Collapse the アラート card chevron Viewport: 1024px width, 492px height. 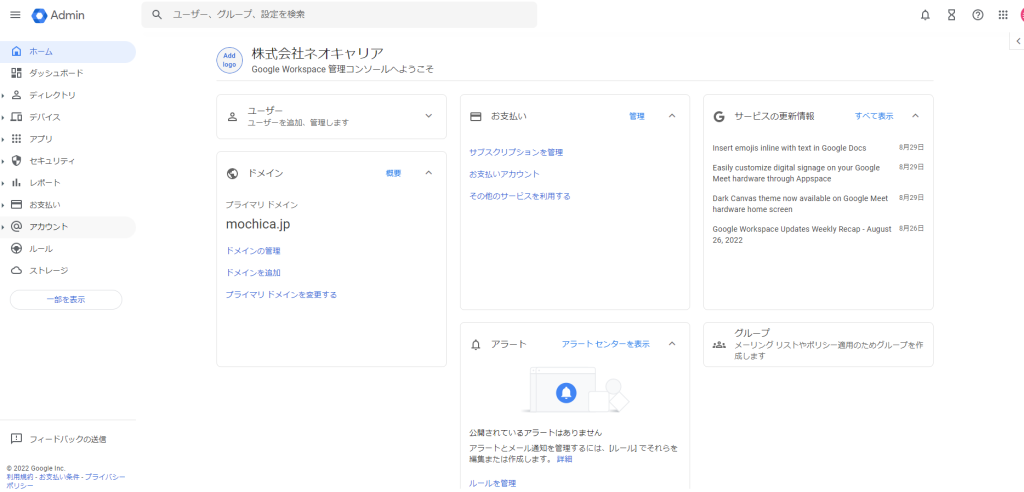(672, 344)
